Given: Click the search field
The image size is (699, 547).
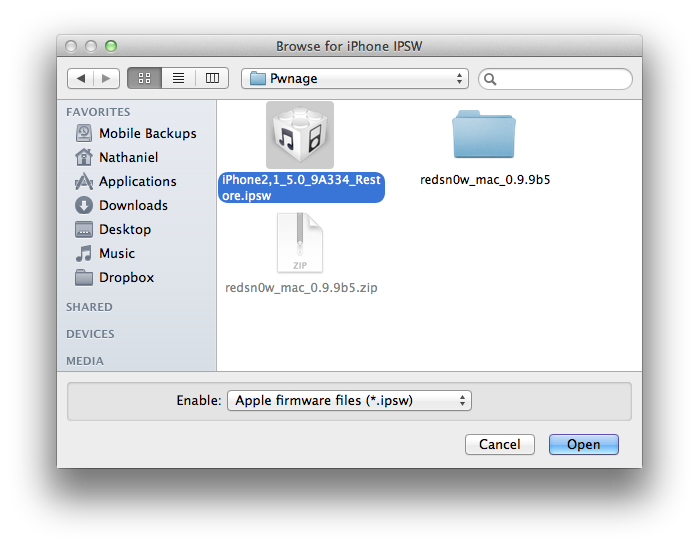Looking at the screenshot, I should (555, 79).
